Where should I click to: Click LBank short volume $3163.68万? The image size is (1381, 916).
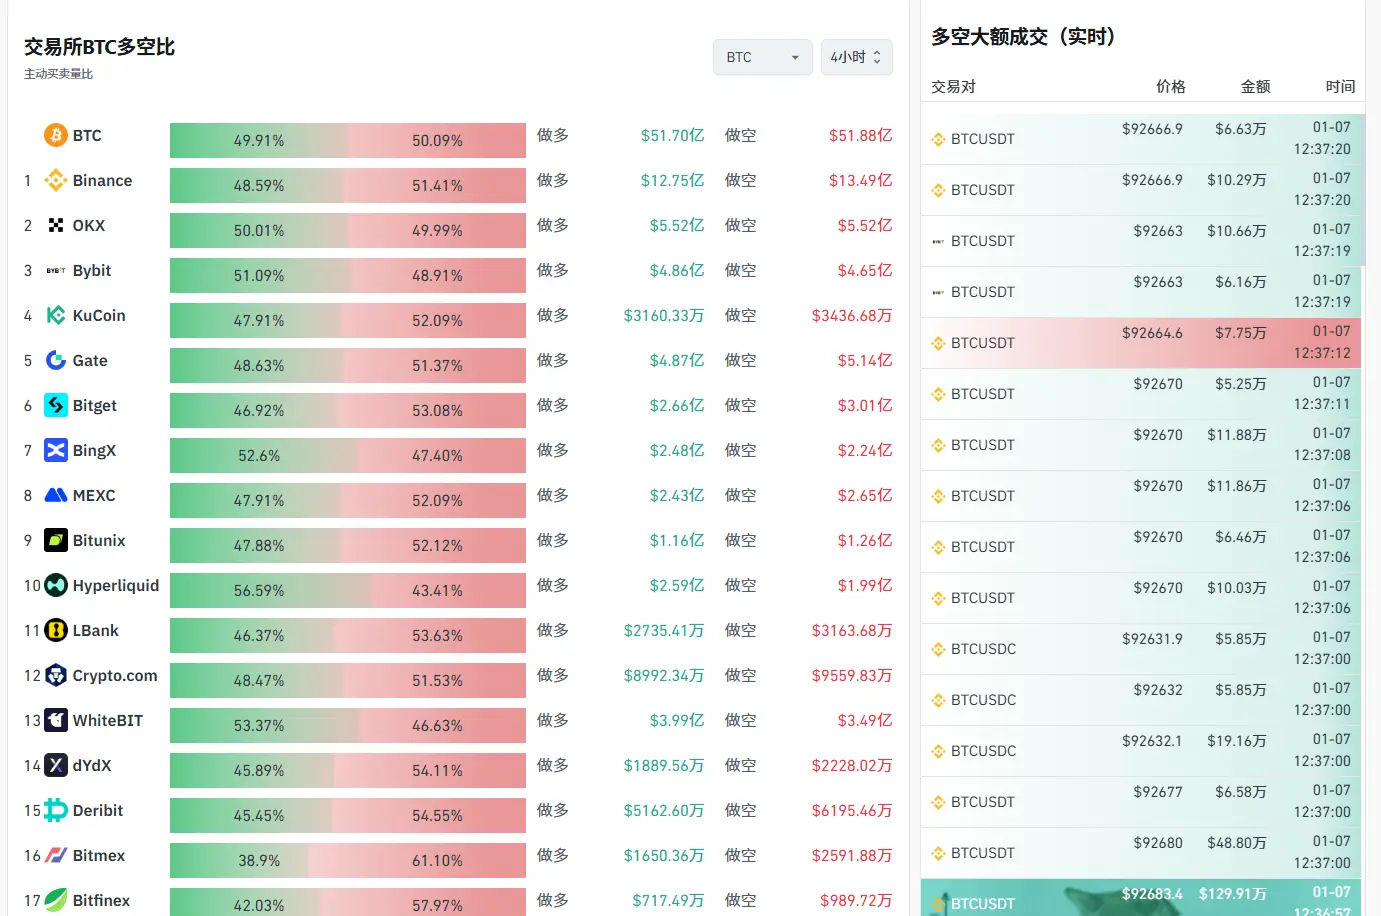coord(852,630)
